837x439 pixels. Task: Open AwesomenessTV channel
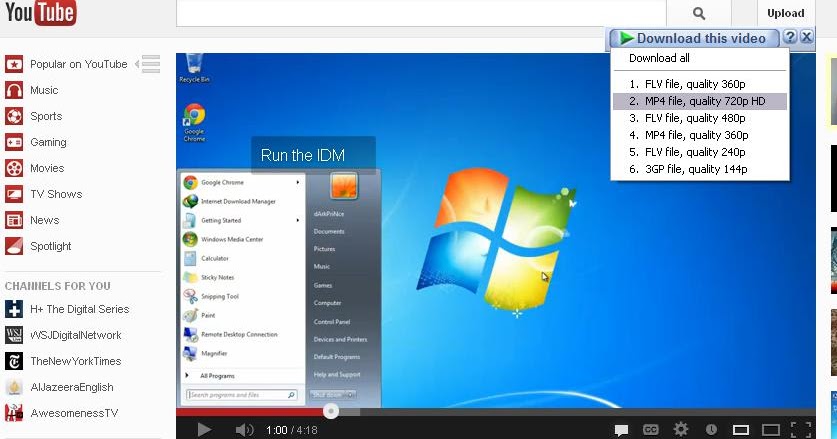pos(74,413)
